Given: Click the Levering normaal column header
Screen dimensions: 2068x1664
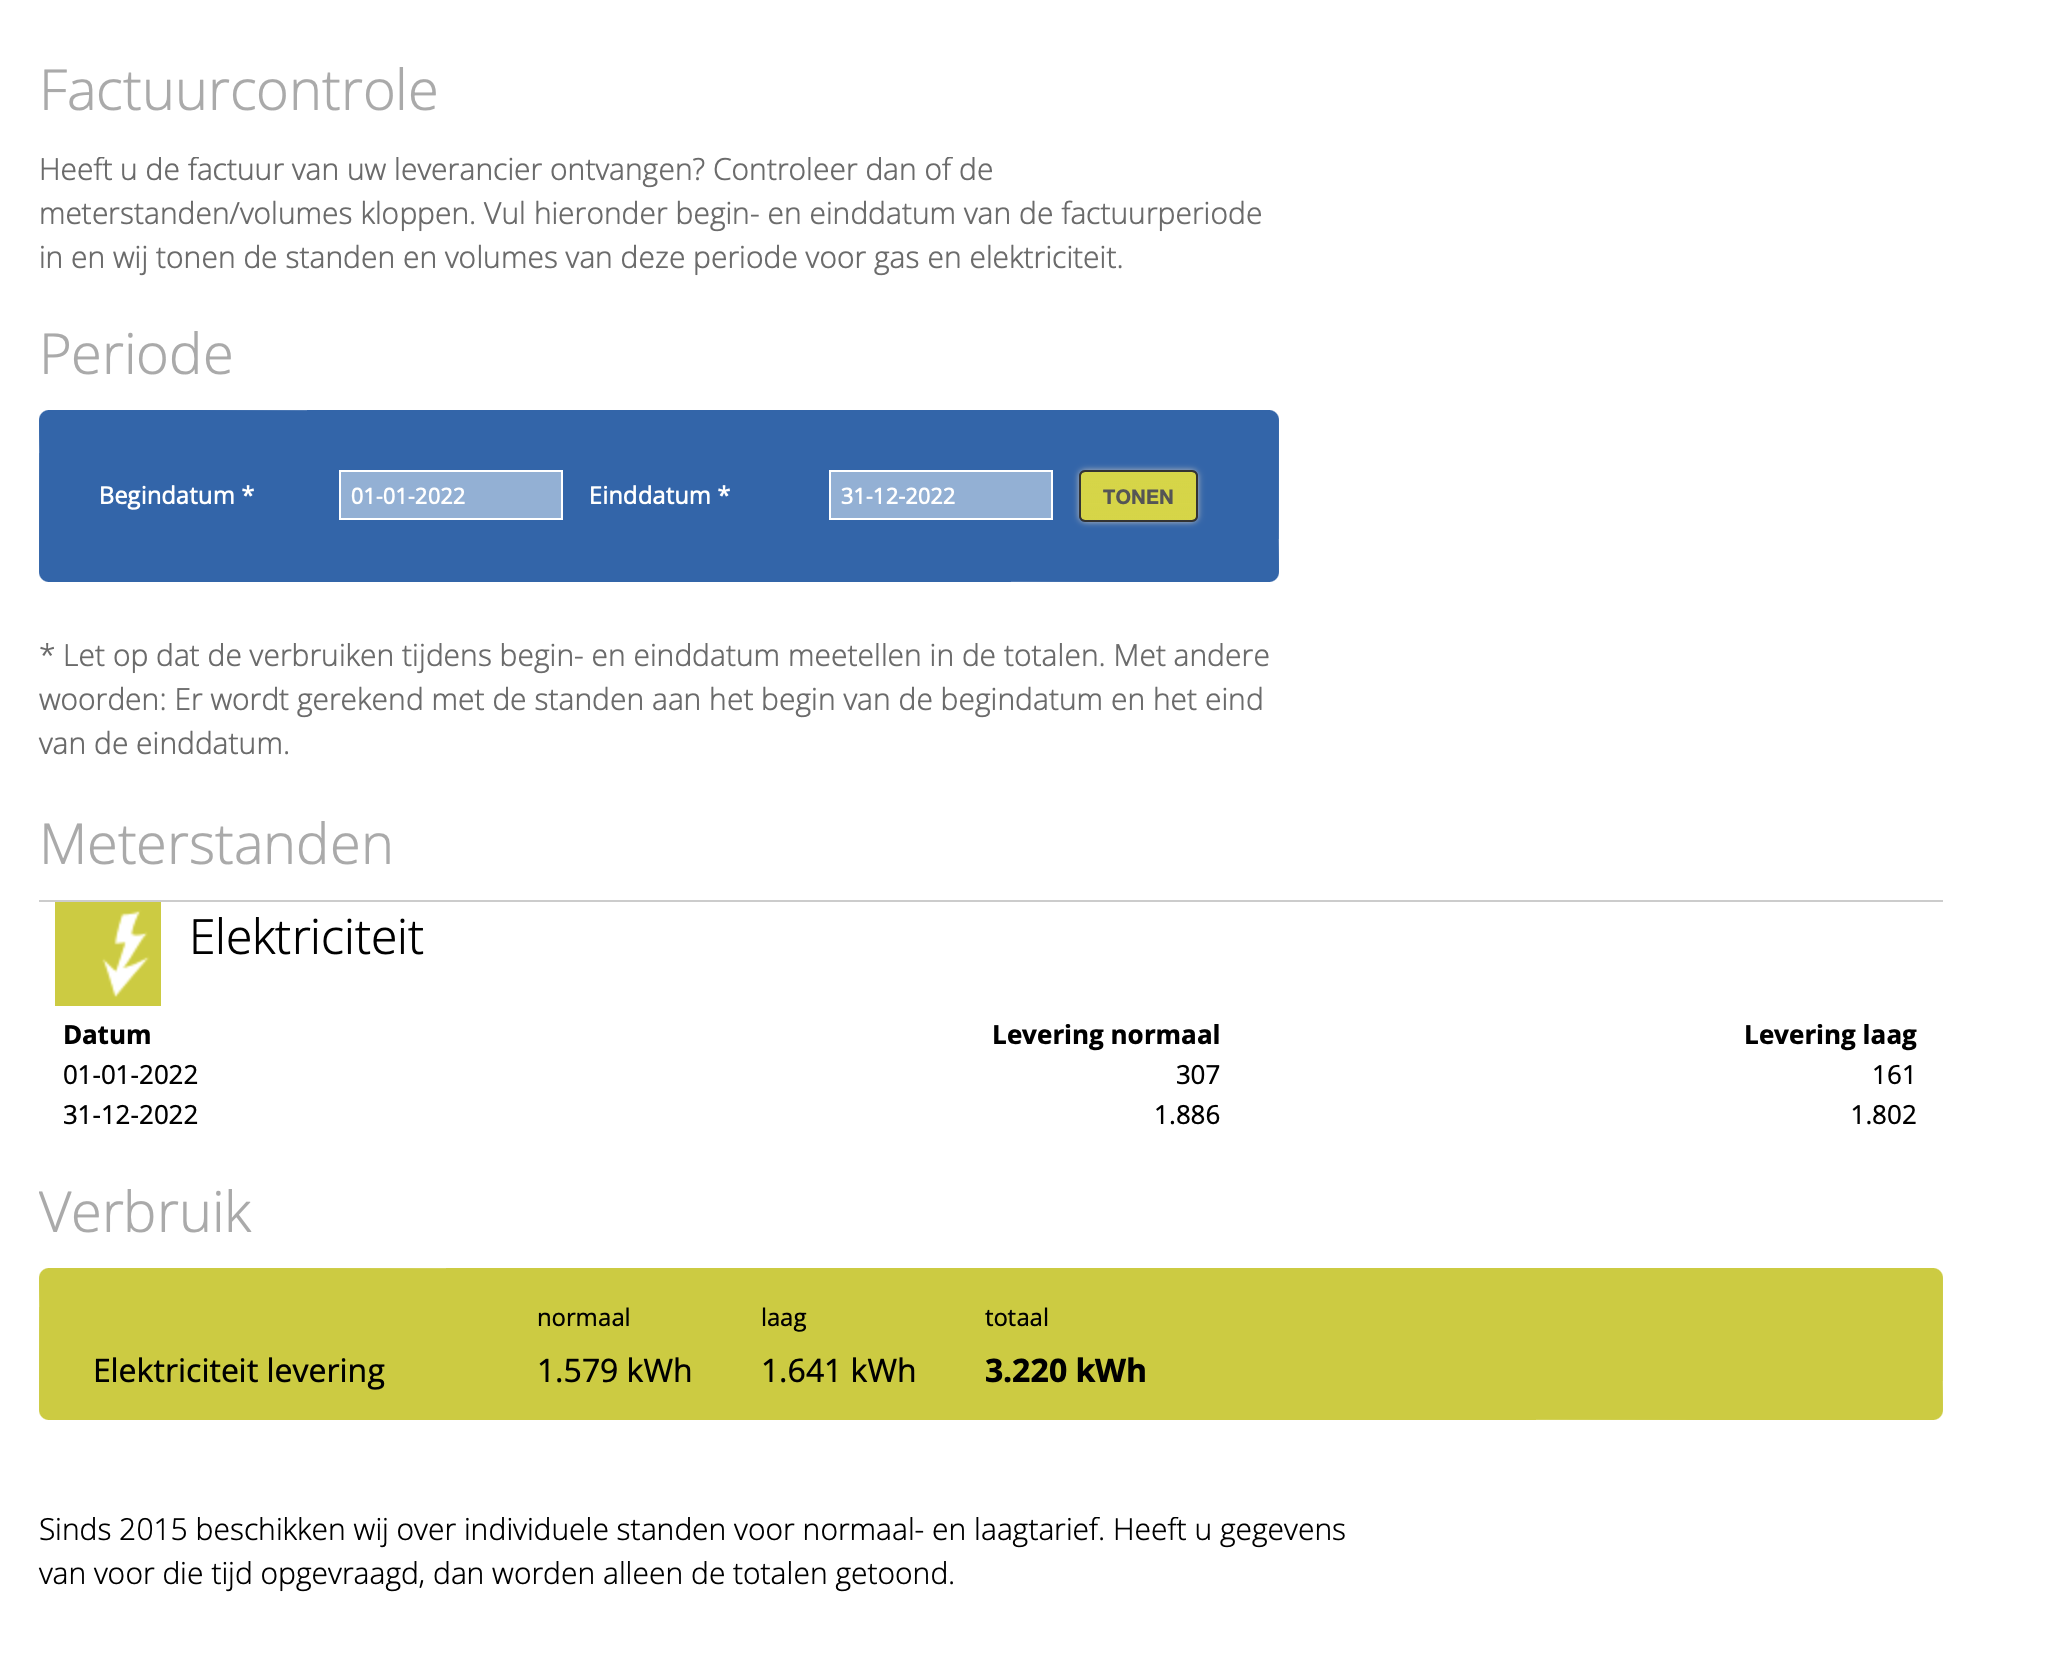Looking at the screenshot, I should (1105, 1034).
